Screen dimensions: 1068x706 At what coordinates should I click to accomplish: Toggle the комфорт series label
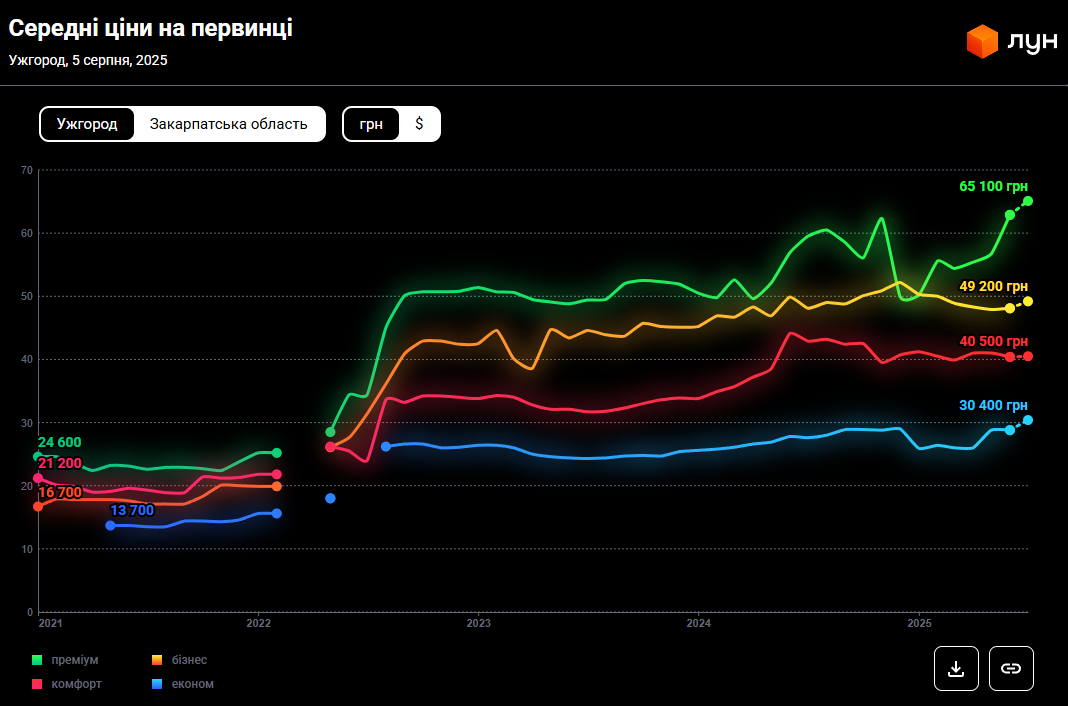[x=76, y=684]
